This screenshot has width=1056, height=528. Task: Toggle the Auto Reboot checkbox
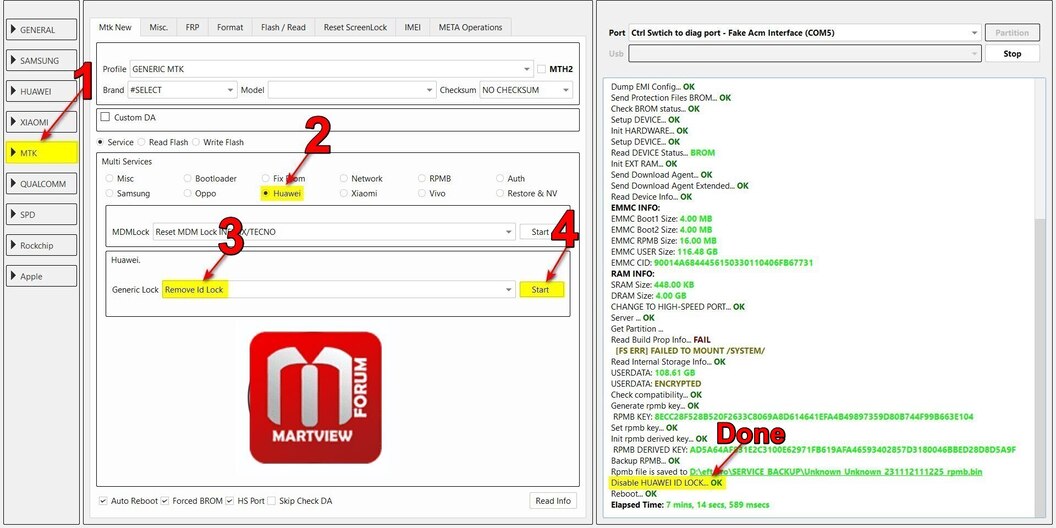tap(103, 501)
